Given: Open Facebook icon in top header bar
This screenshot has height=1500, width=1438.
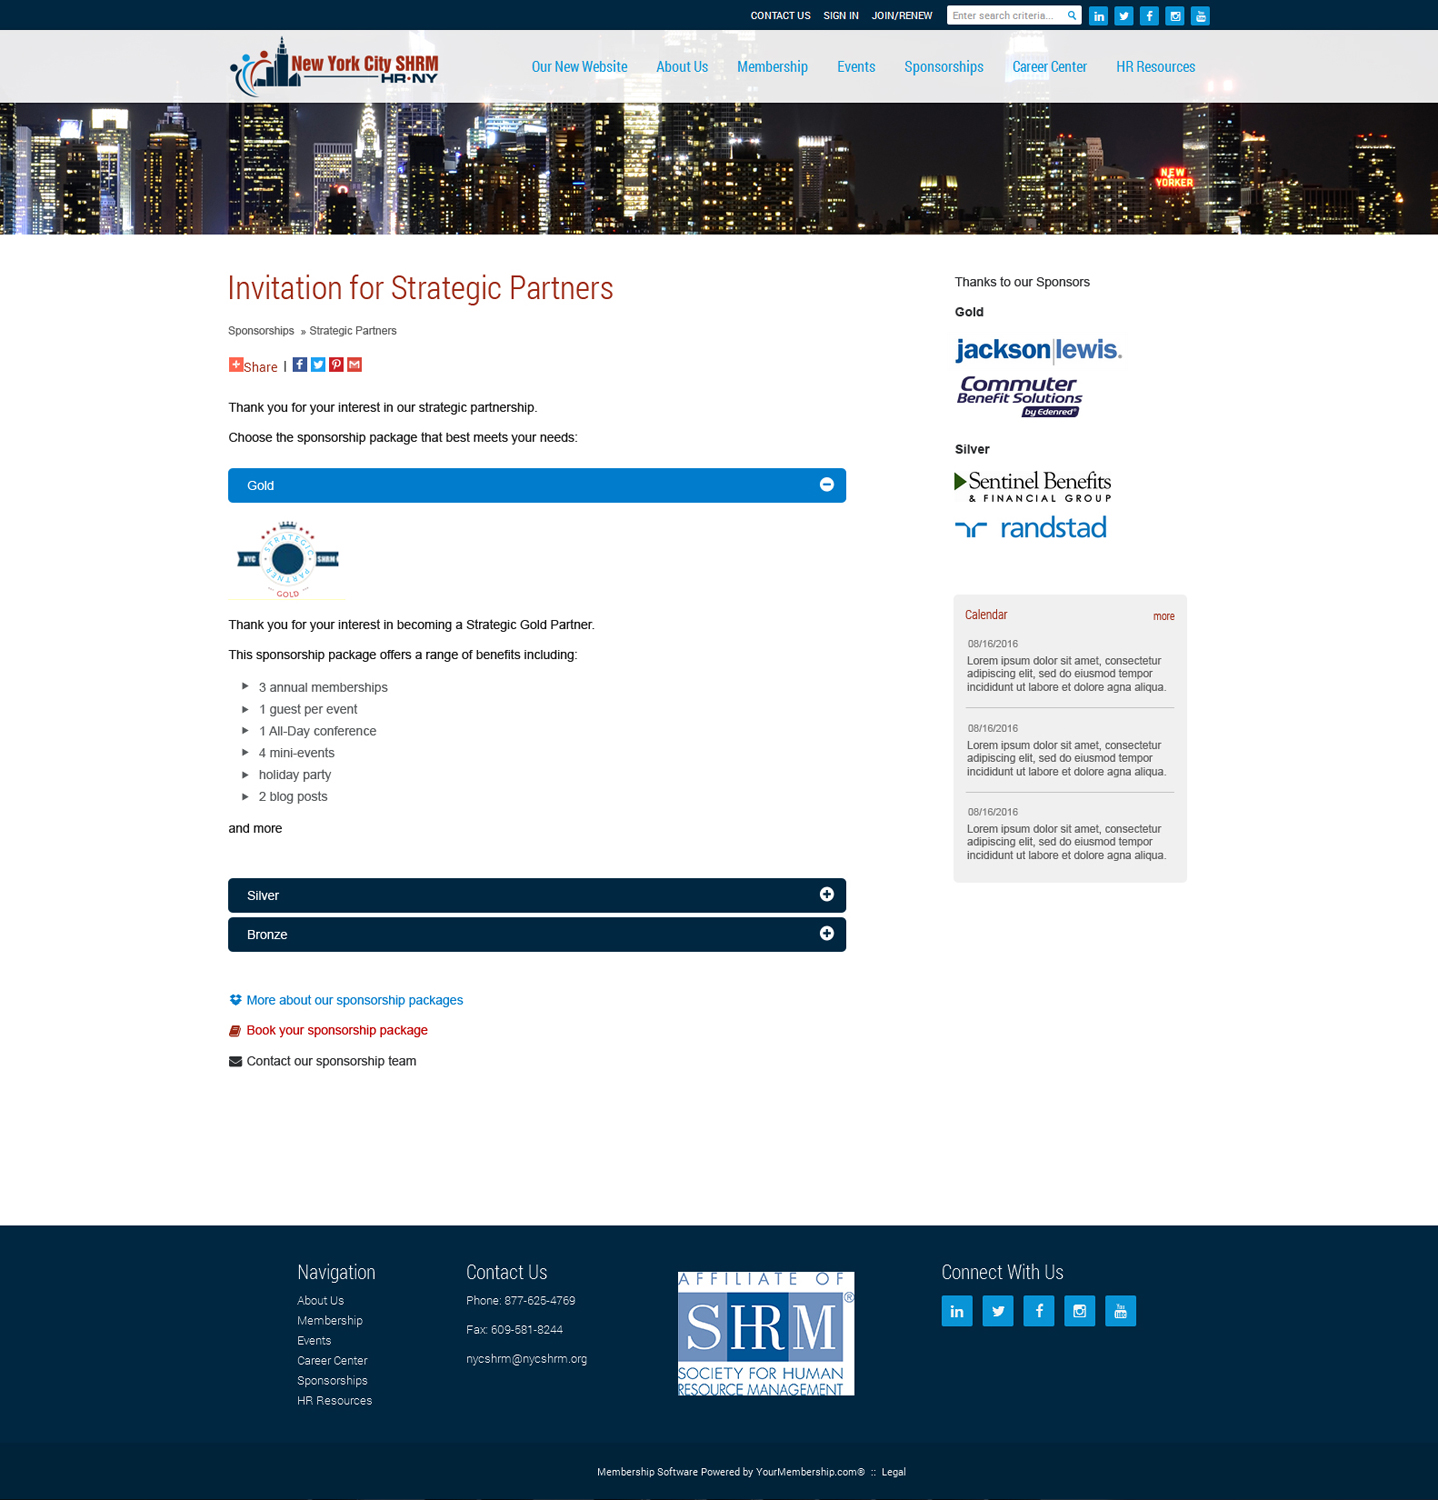Looking at the screenshot, I should (1149, 16).
